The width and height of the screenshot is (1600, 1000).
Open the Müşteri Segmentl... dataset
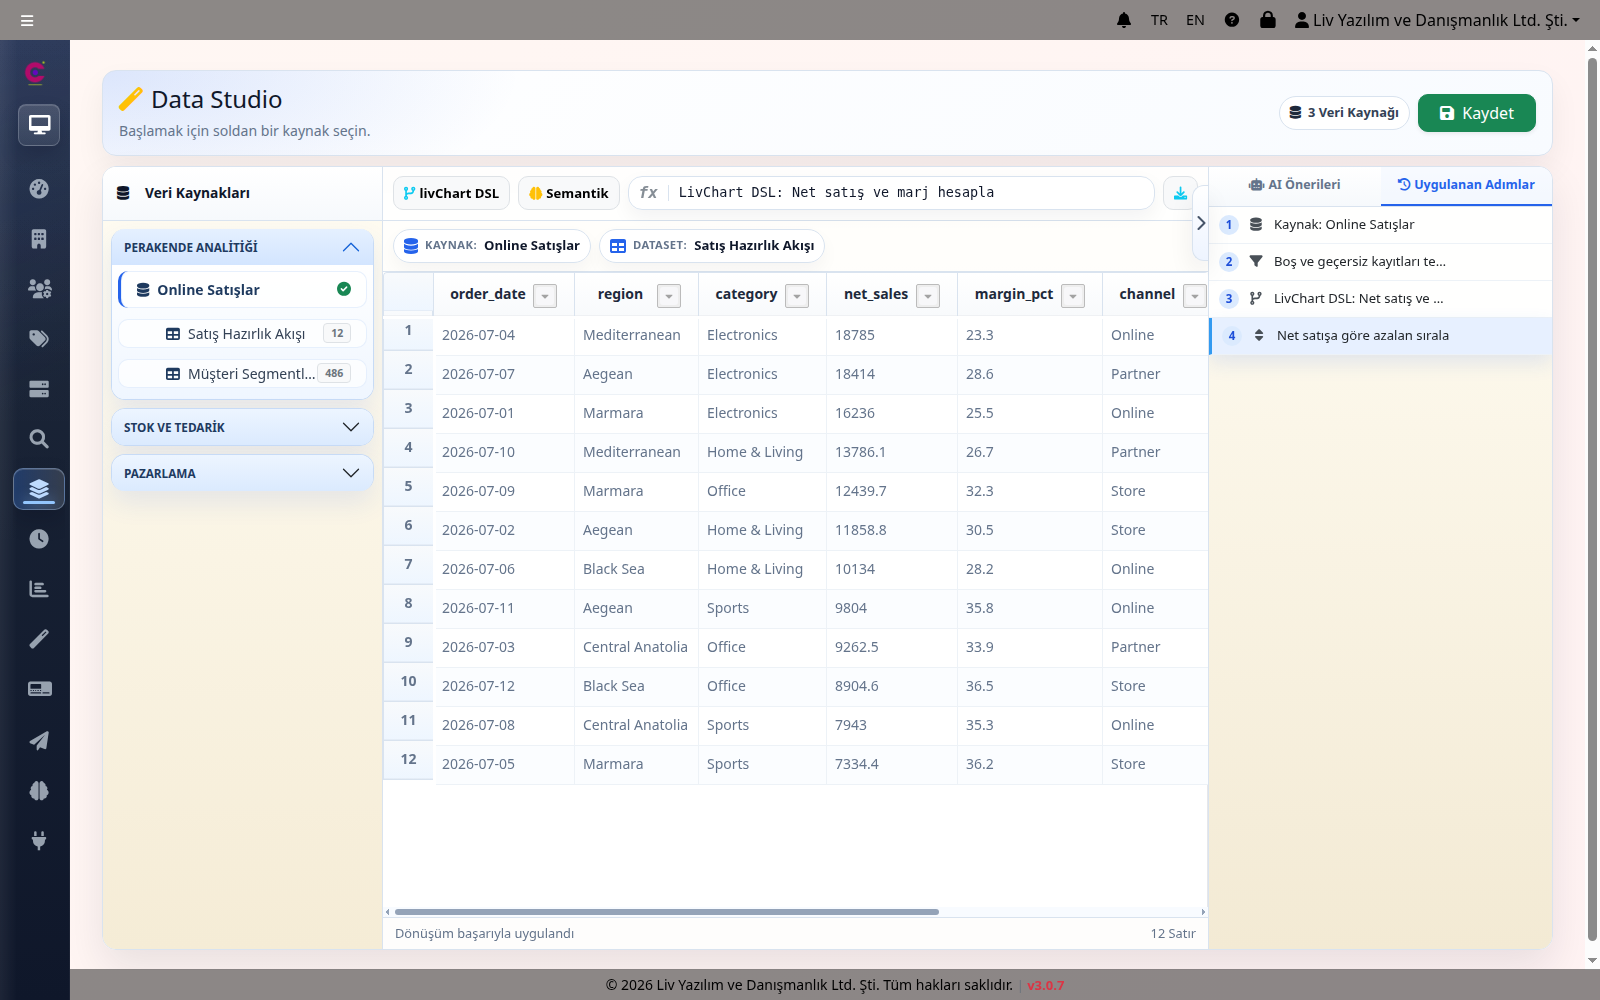pyautogui.click(x=242, y=373)
